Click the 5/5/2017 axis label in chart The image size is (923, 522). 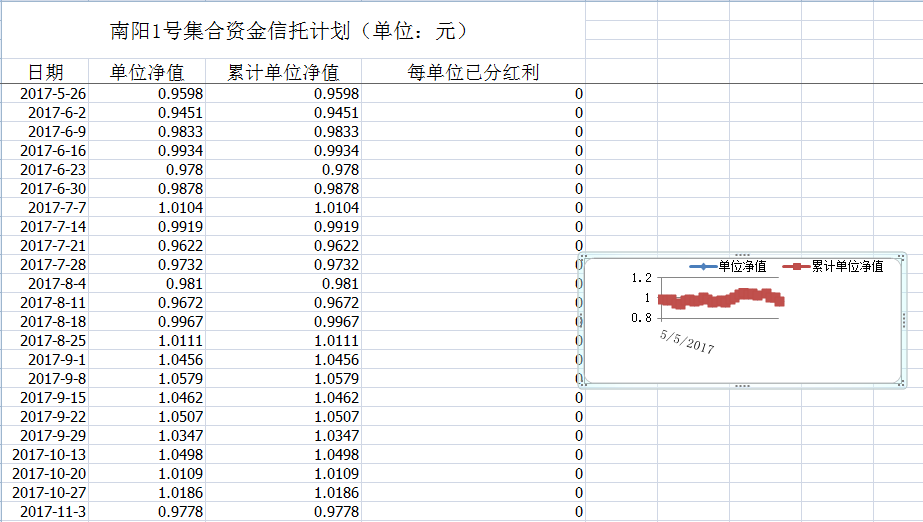coord(687,341)
